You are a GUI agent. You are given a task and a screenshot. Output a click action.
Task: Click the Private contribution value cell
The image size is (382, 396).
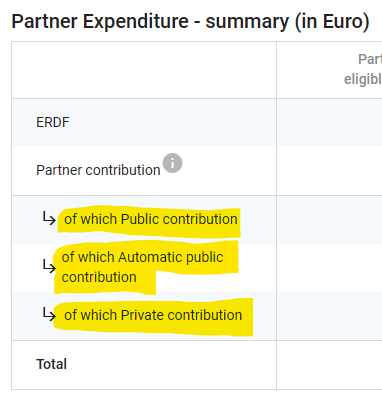point(329,316)
